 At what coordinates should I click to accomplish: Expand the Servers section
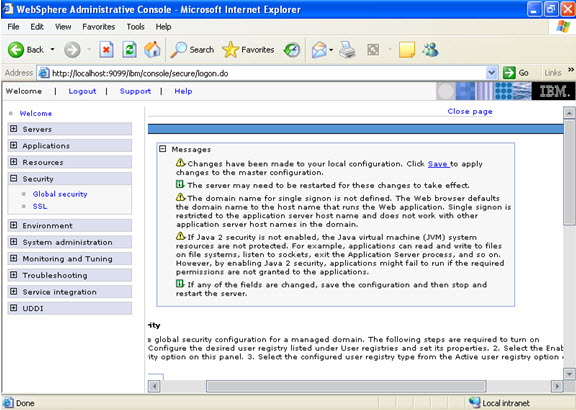tap(14, 129)
